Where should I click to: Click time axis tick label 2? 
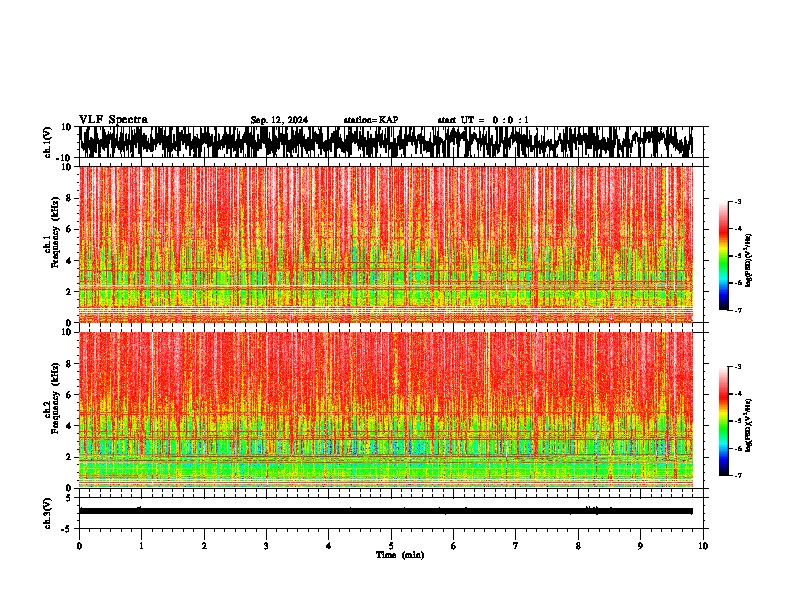click(204, 546)
